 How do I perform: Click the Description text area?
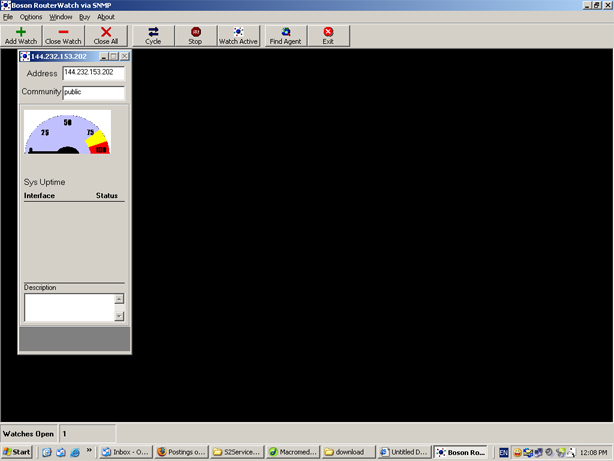tap(69, 307)
